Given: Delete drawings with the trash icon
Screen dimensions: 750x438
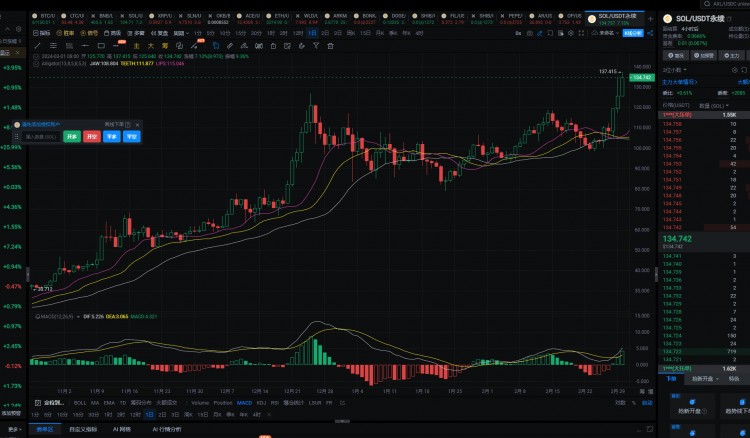Looking at the screenshot, I should coord(330,46).
